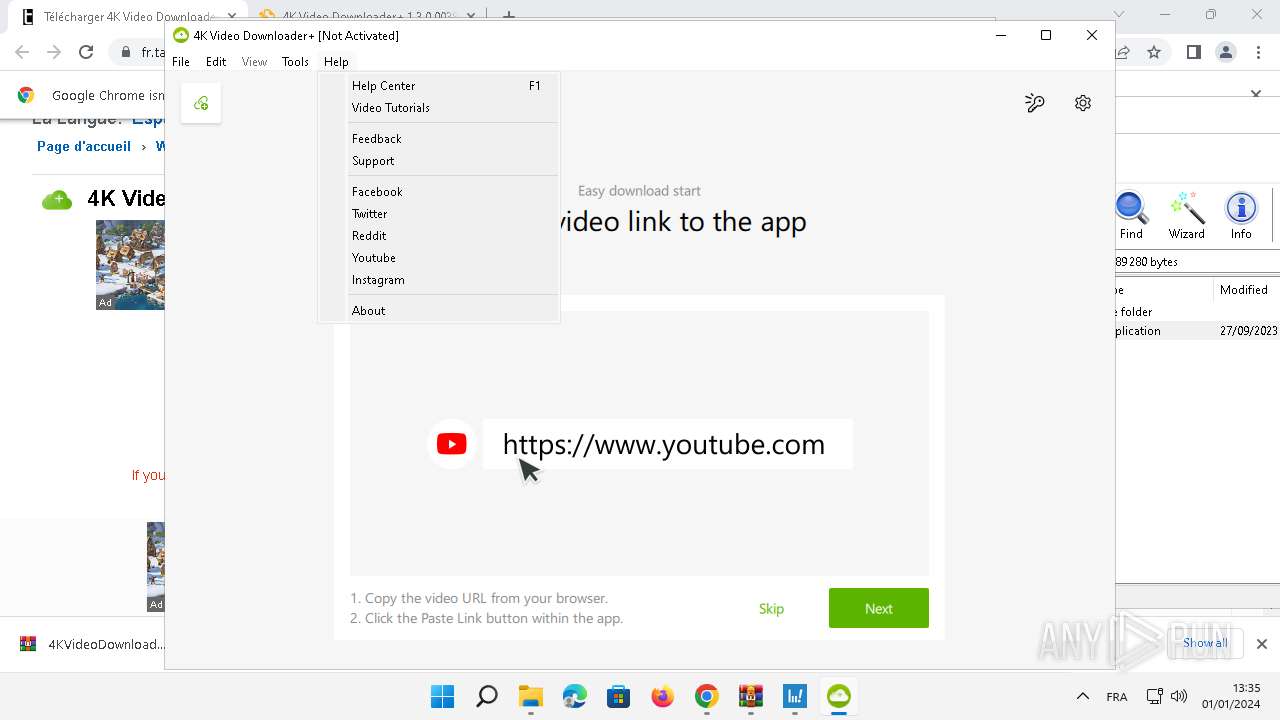Launch Microsoft Edge from the taskbar
This screenshot has height=720, width=1280.
(x=574, y=696)
